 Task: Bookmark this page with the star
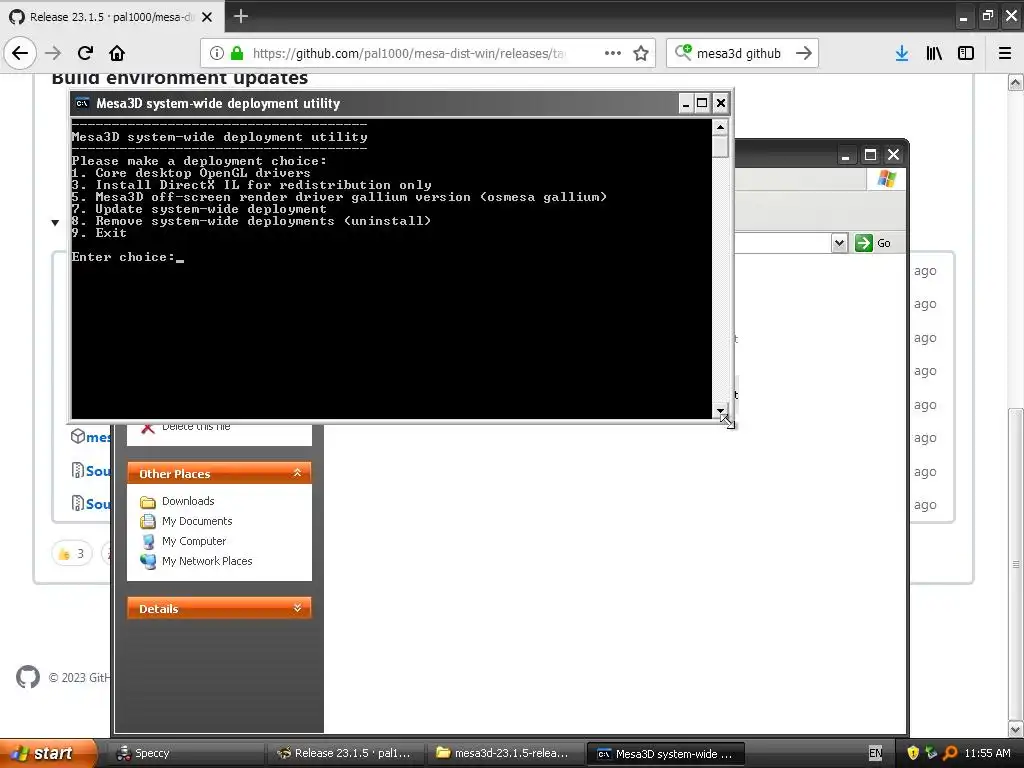click(x=641, y=53)
